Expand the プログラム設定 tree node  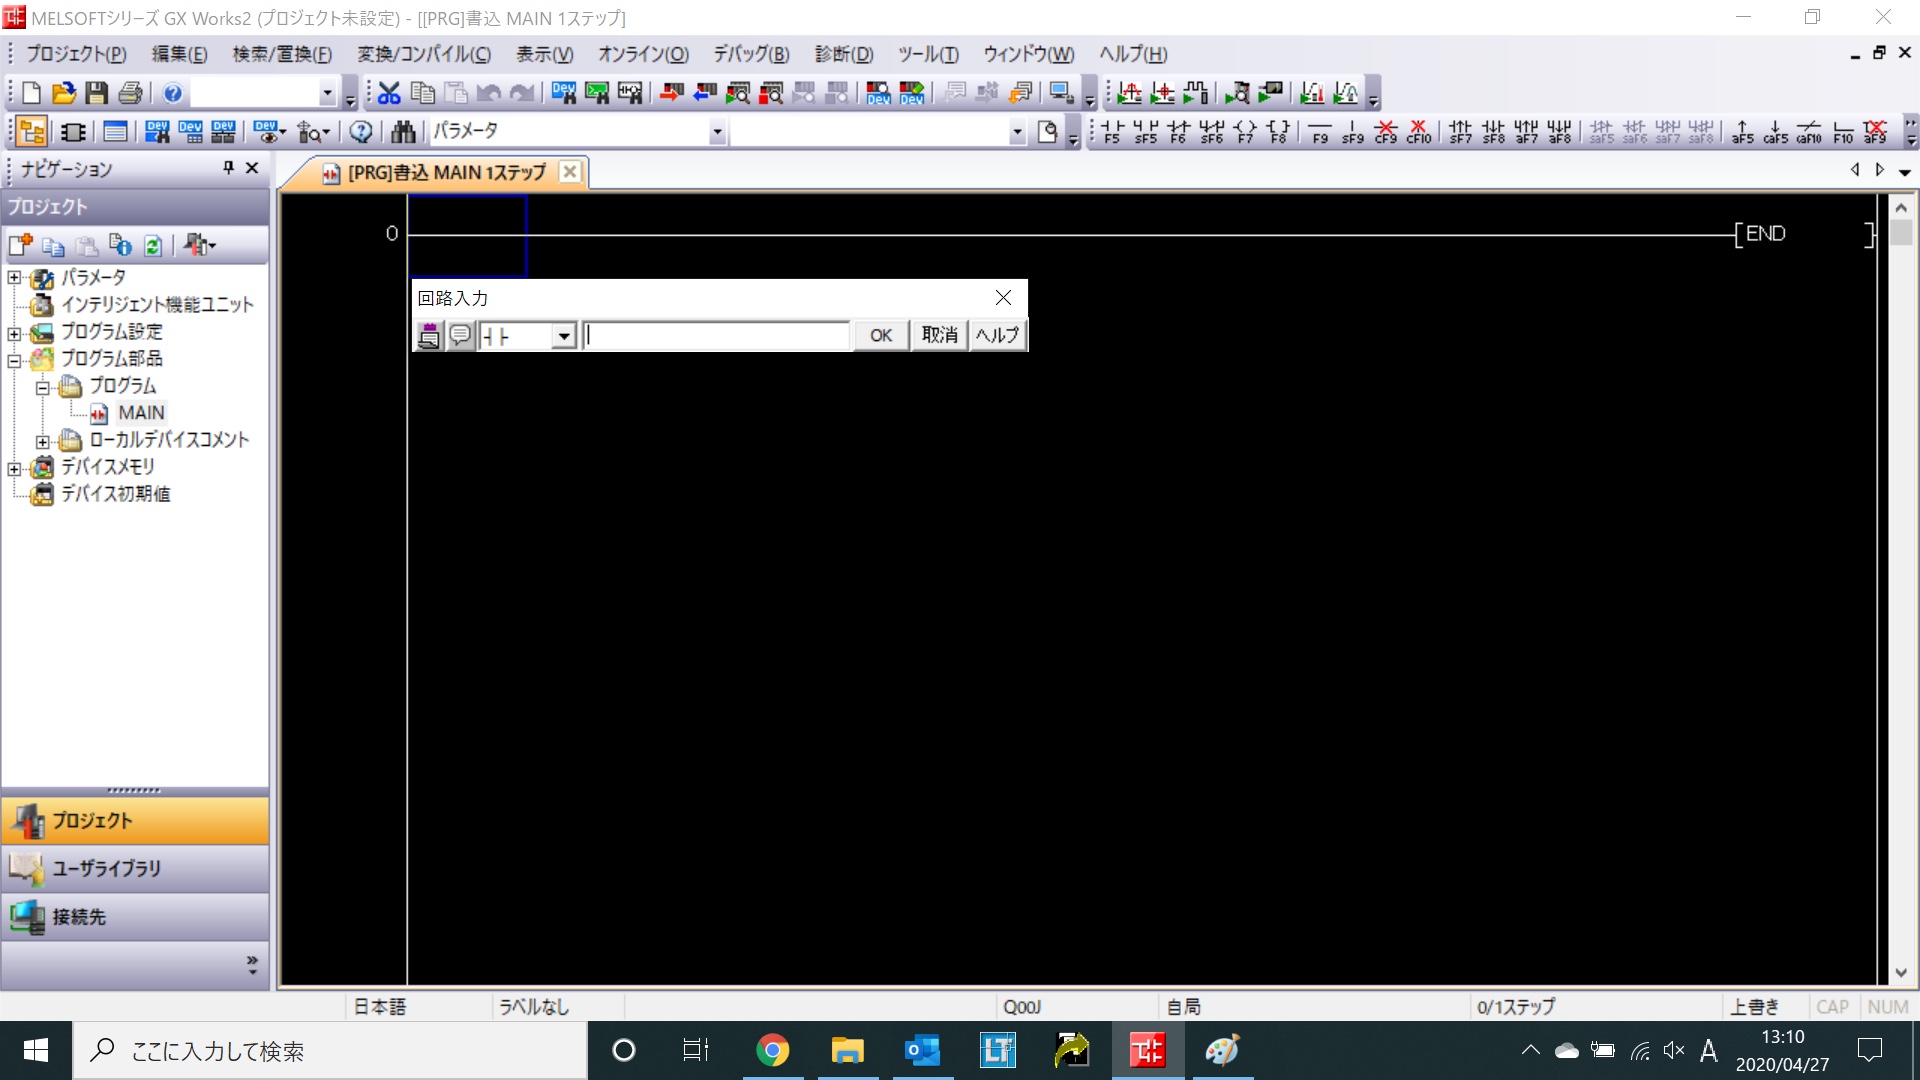tap(15, 332)
